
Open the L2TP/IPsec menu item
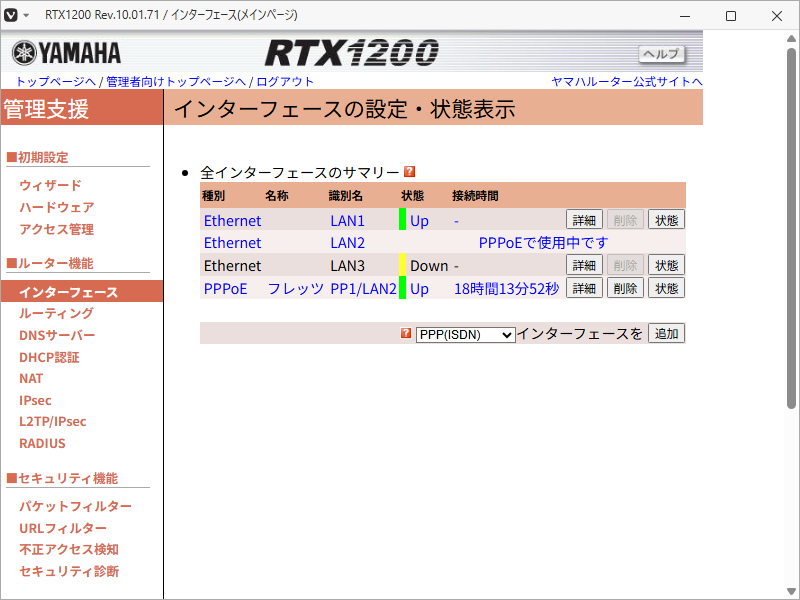pos(53,421)
